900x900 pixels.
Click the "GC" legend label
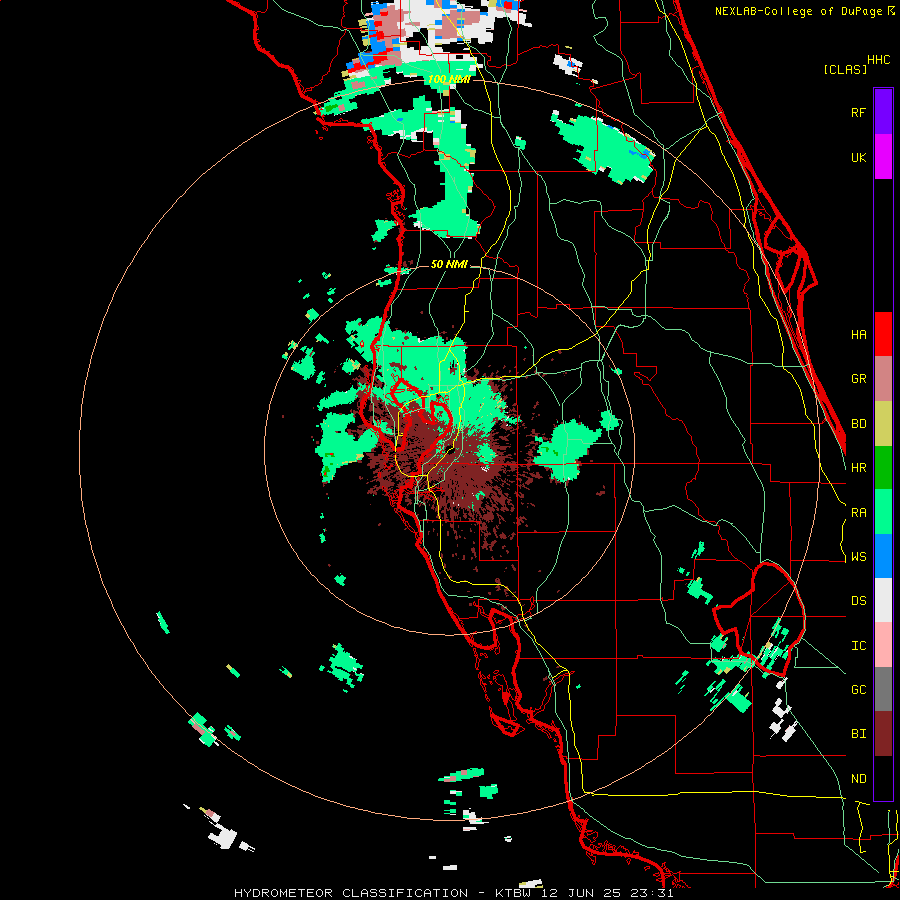point(858,690)
